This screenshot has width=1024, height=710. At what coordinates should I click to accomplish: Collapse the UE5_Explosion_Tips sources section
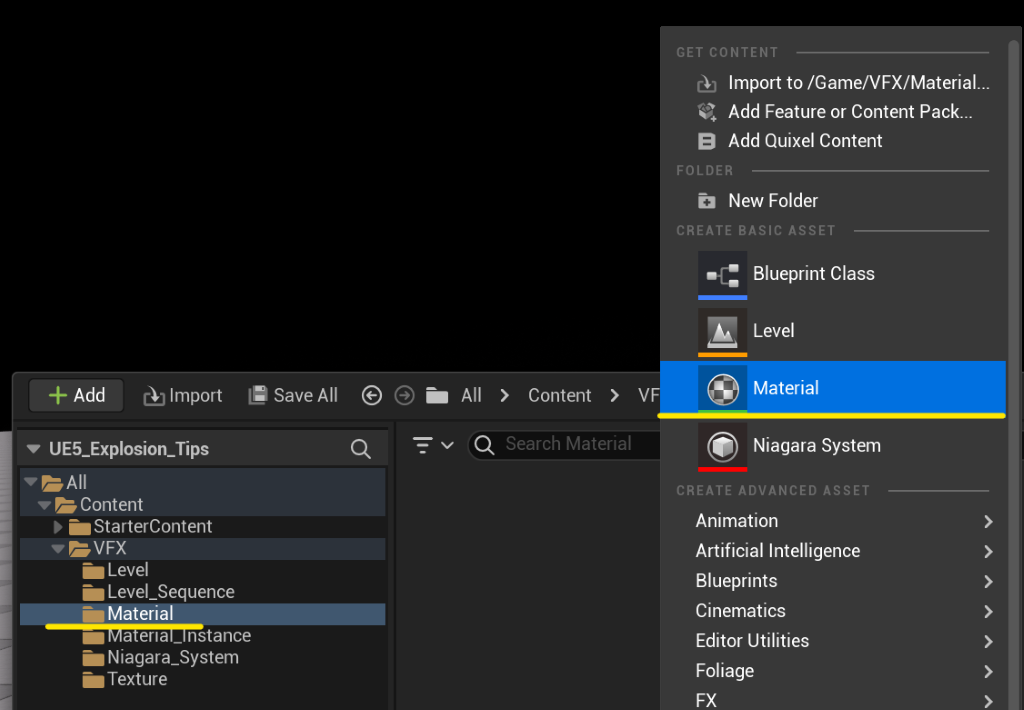point(33,449)
